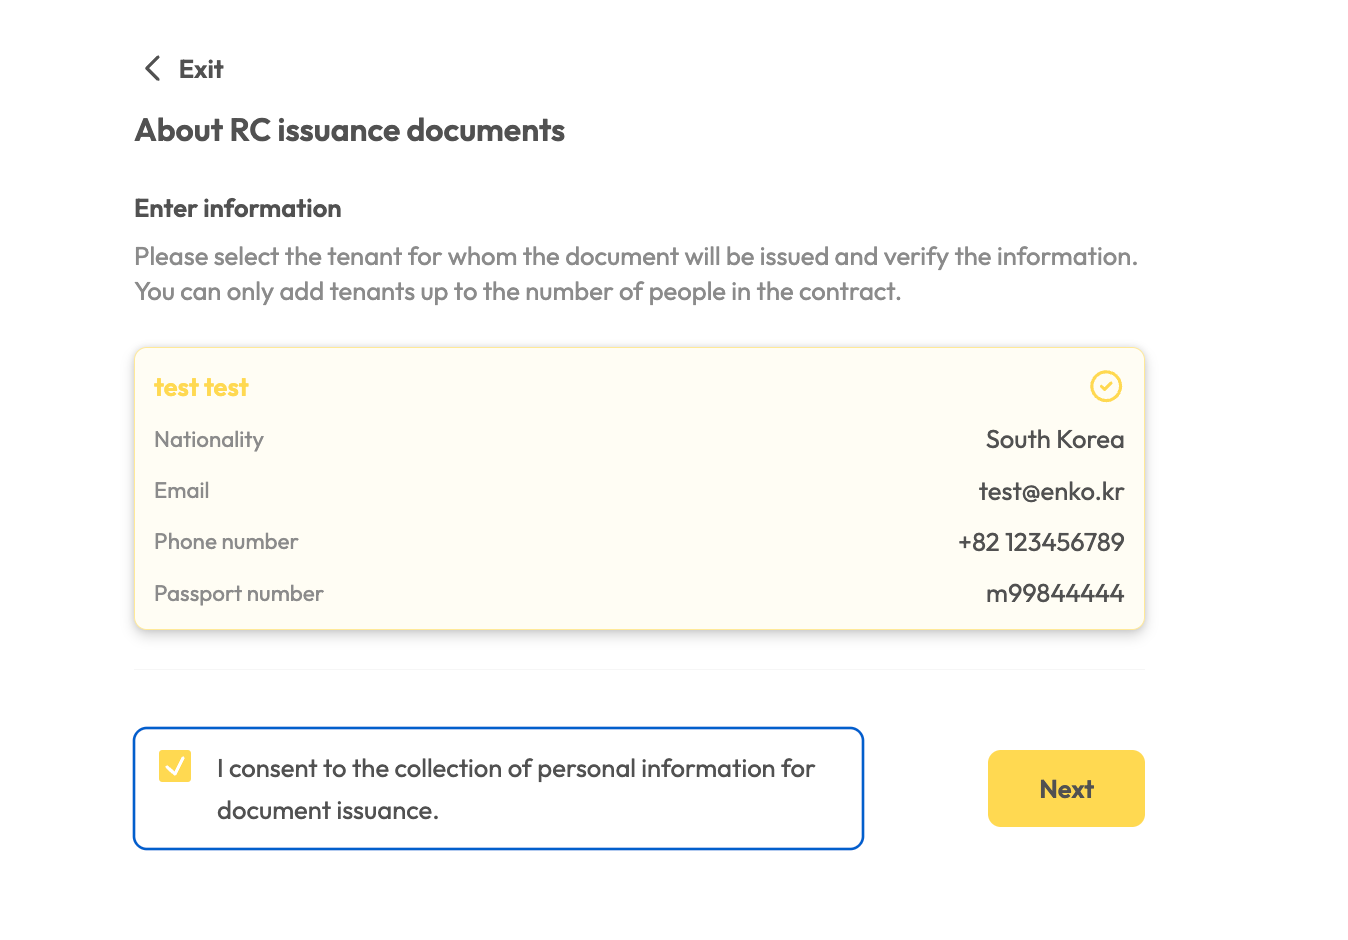
Task: Click the Email label in tenant card
Action: click(x=182, y=491)
